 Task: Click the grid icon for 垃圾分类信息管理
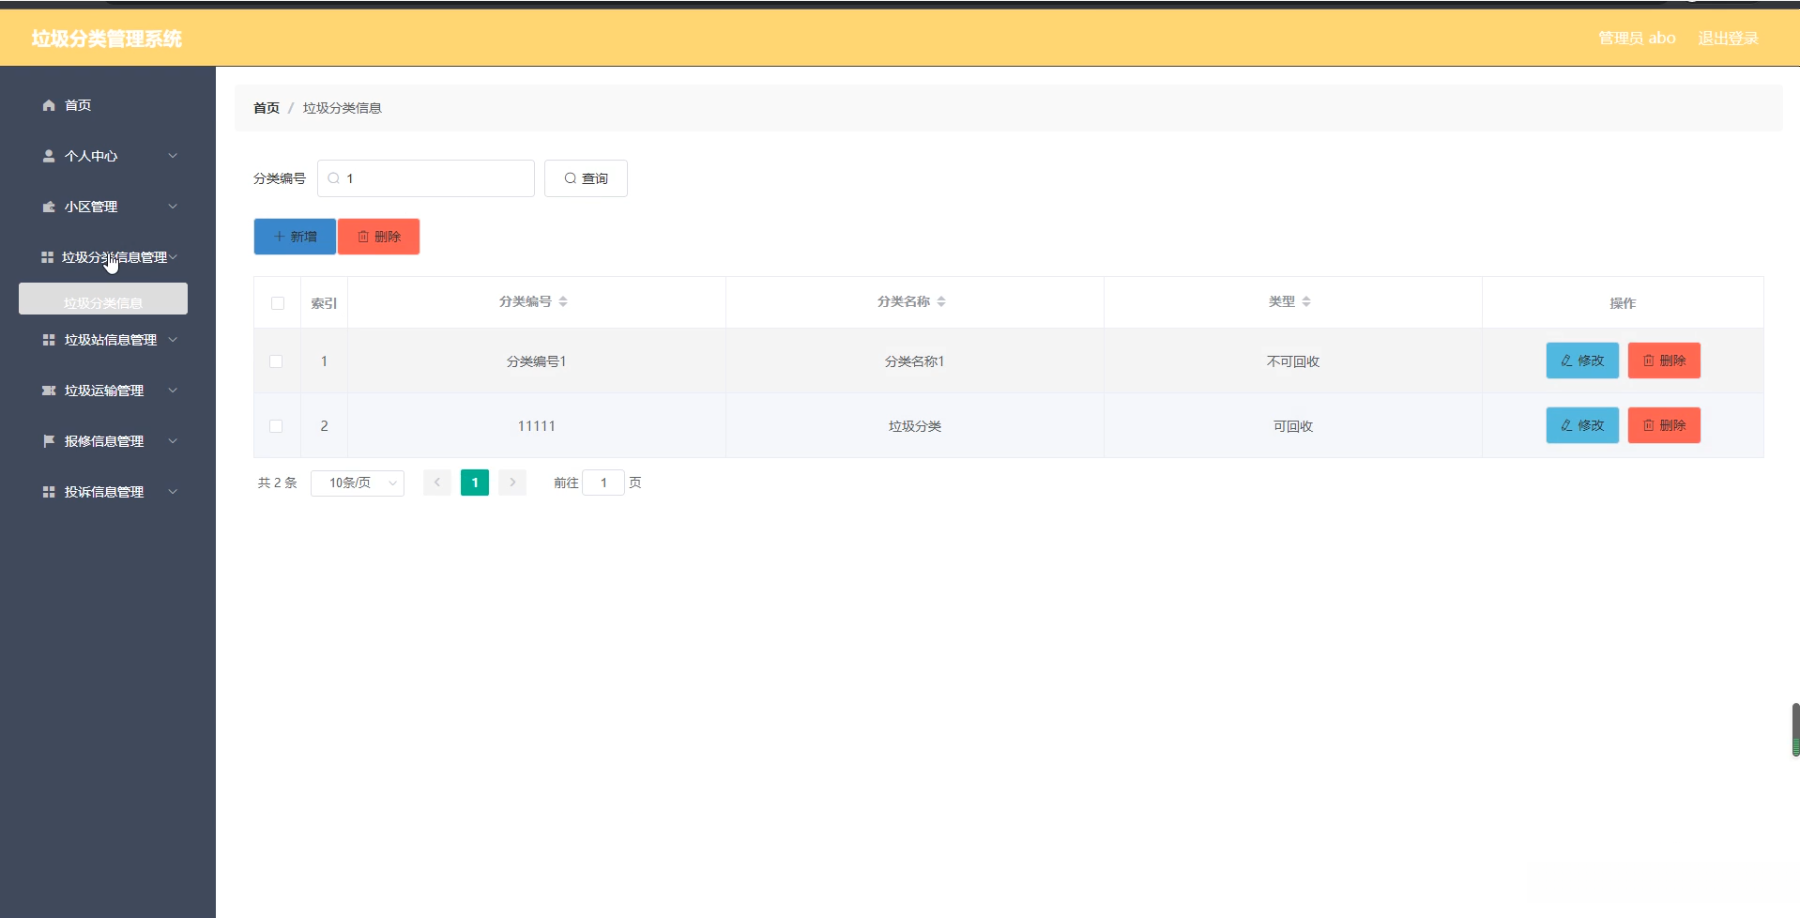click(47, 257)
